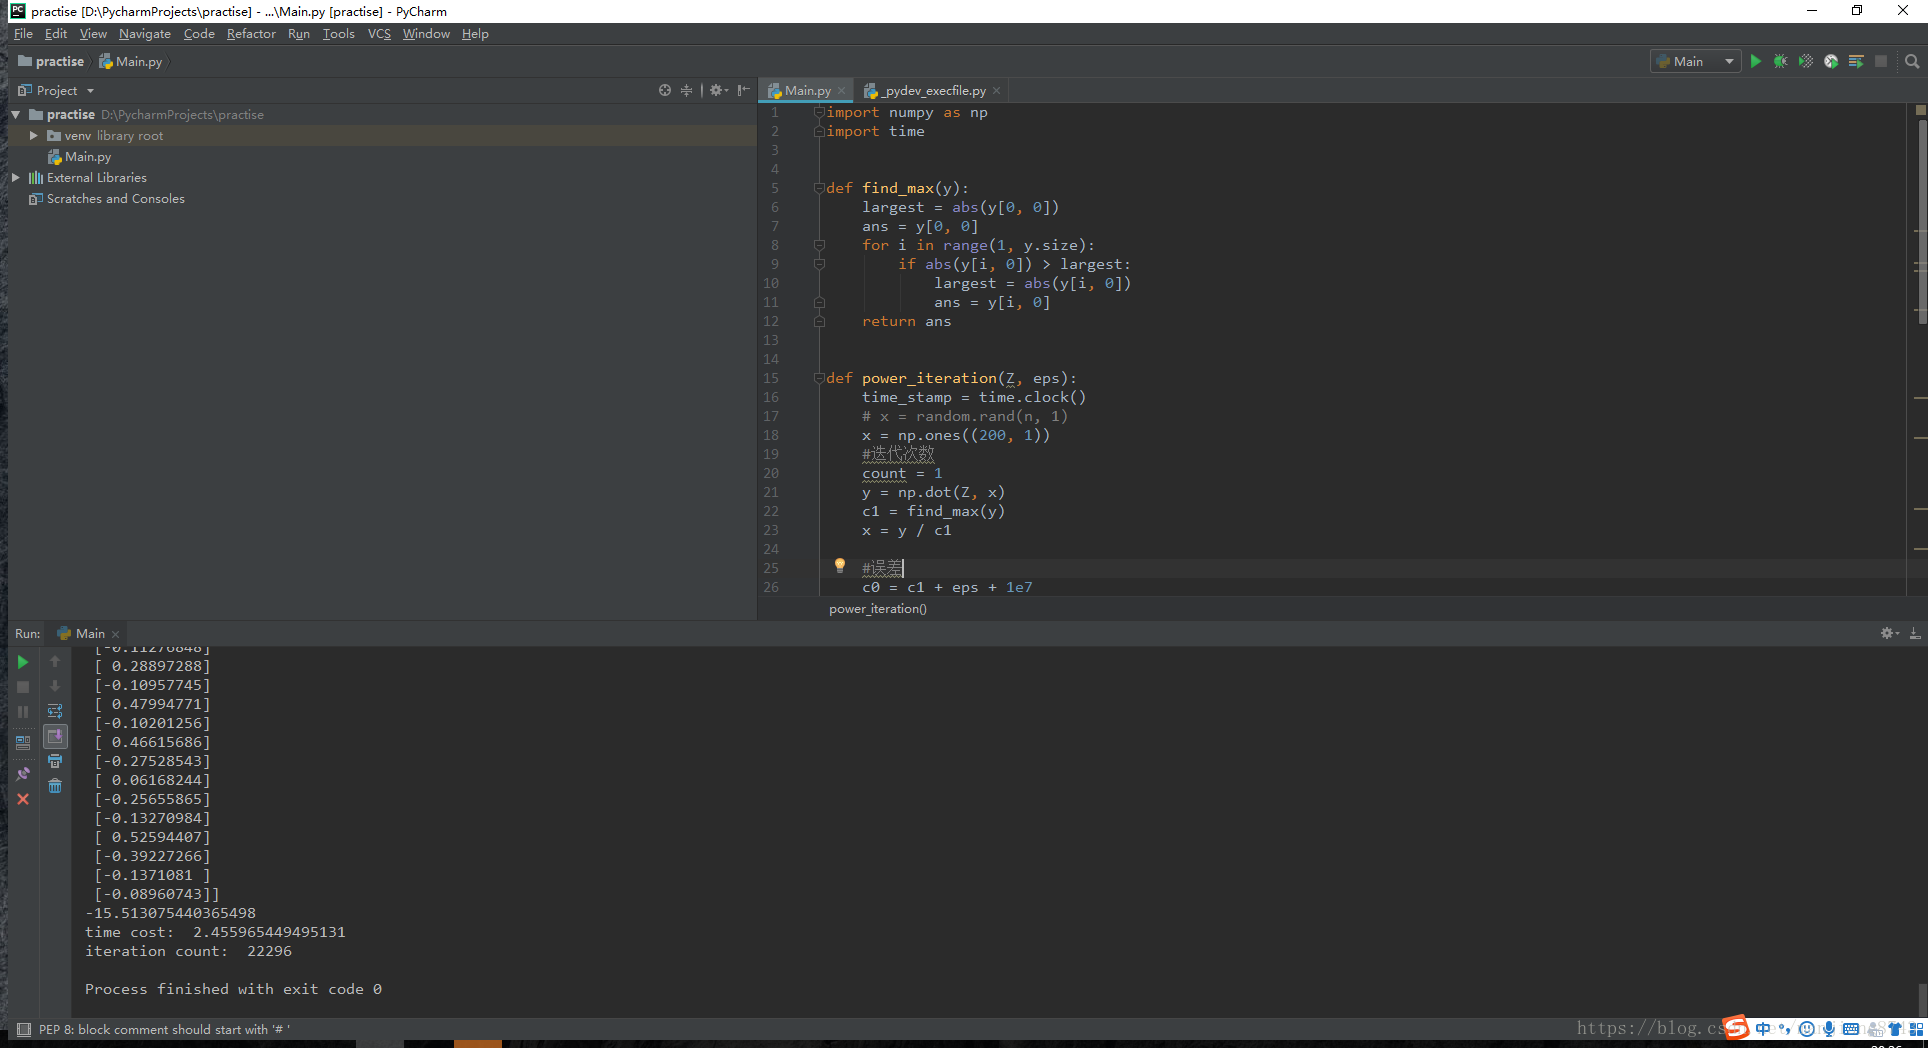Click the scroll from source target icon
This screenshot has height=1048, width=1928.
coord(665,90)
